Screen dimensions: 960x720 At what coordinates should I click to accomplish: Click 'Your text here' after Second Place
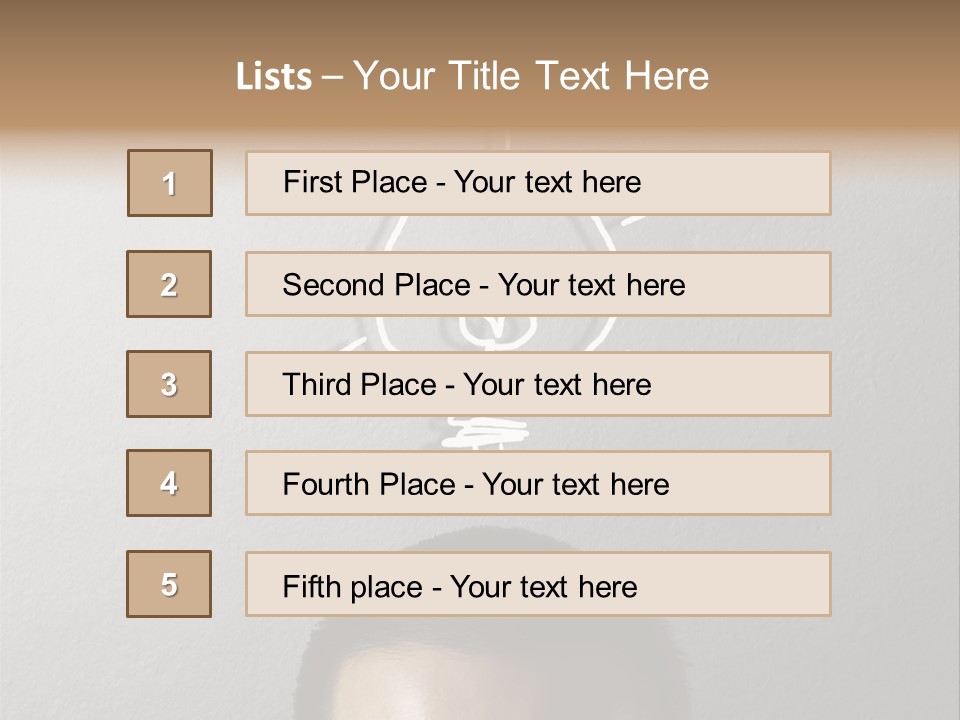click(591, 285)
